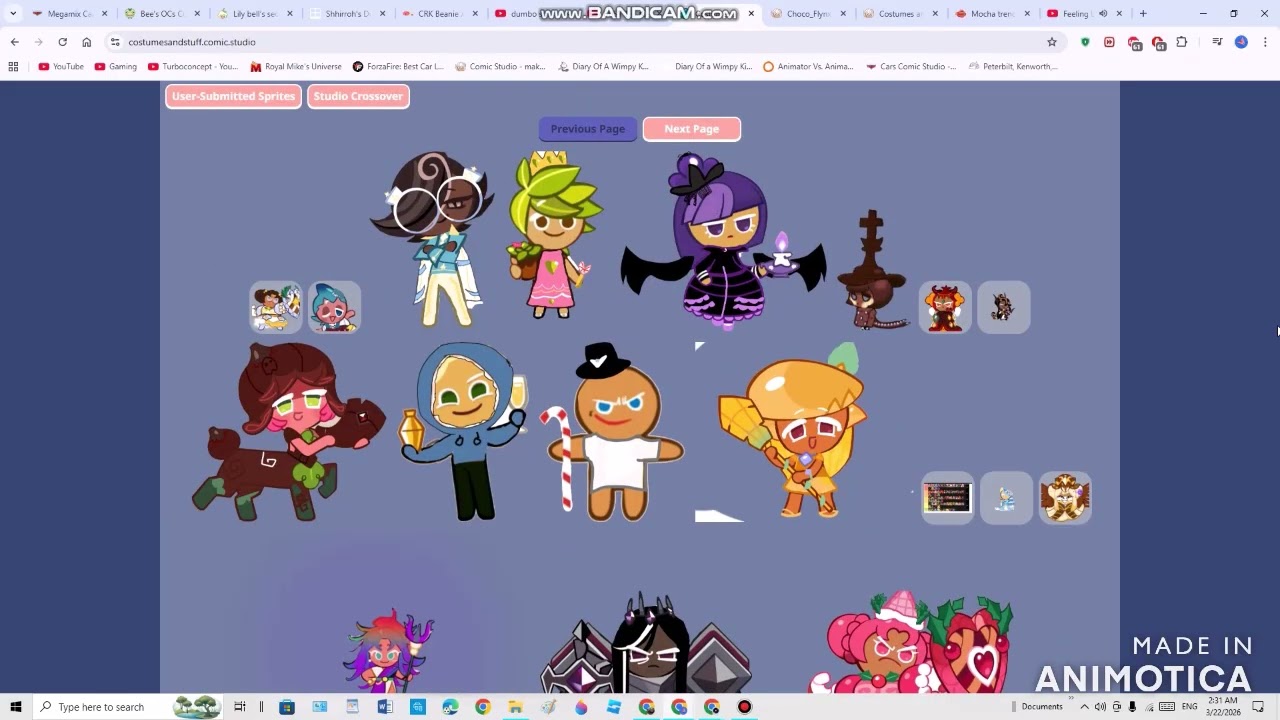Open the winged golden cookie small thumbnail

1065,497
